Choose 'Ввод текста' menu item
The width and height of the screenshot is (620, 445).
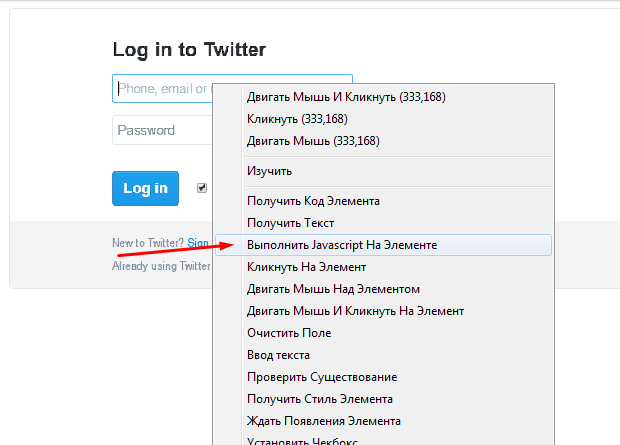click(383, 355)
